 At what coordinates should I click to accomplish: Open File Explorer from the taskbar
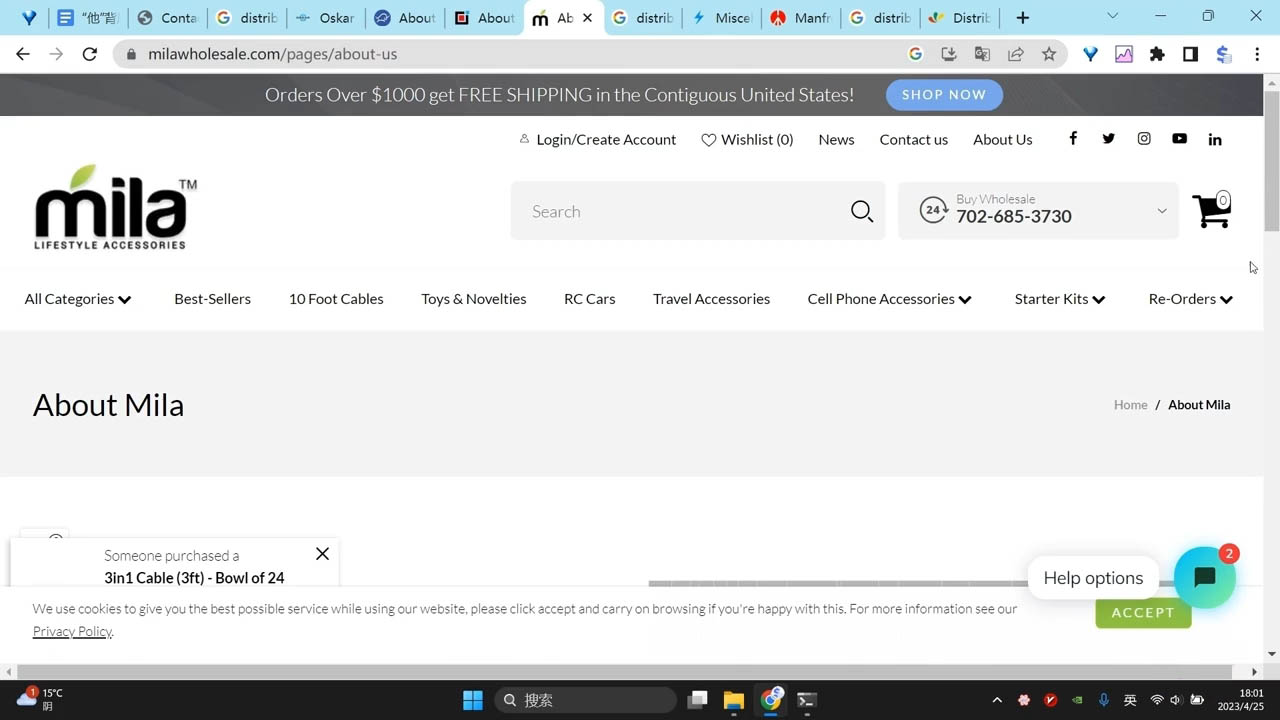tap(734, 700)
